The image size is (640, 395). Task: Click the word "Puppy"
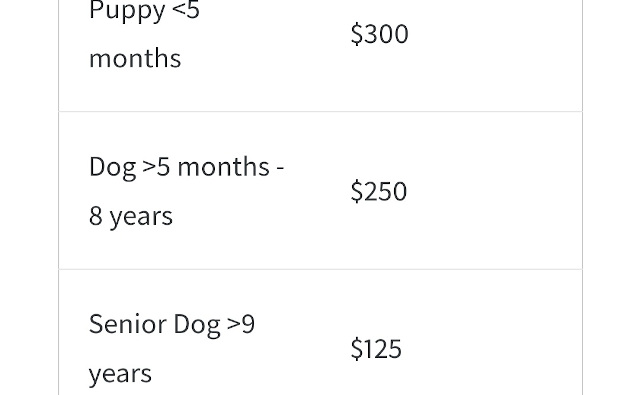click(127, 11)
